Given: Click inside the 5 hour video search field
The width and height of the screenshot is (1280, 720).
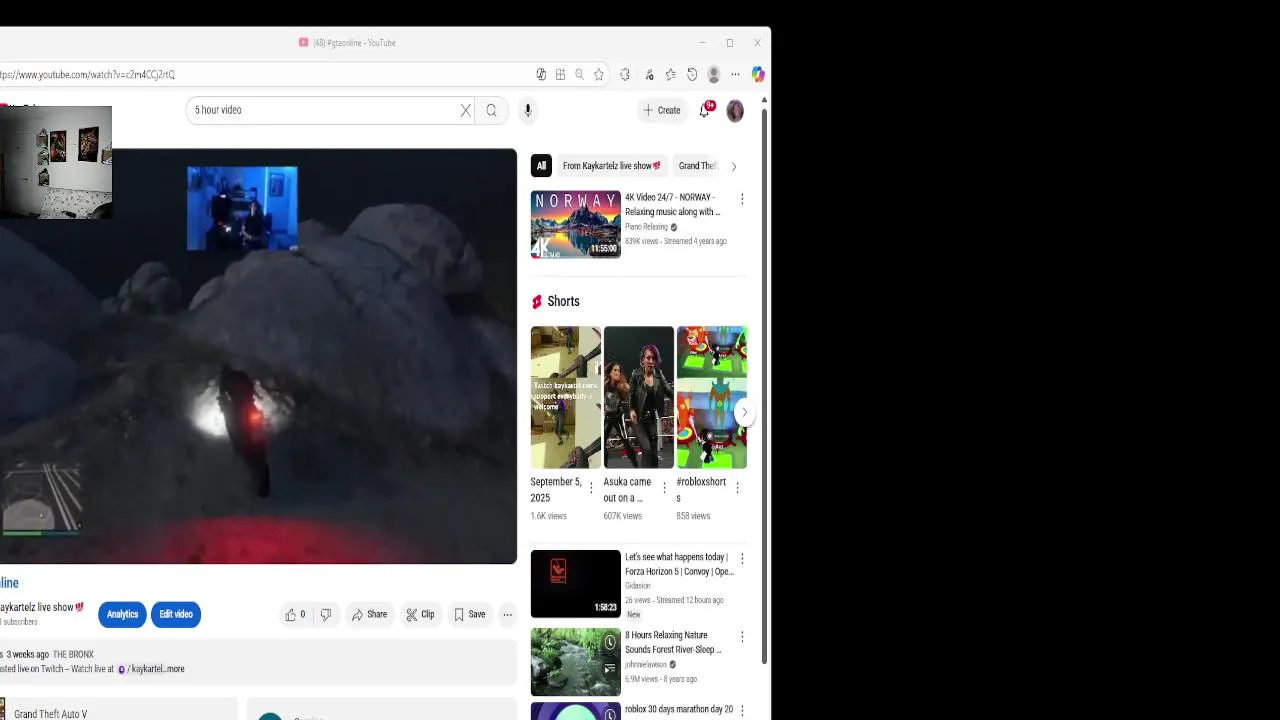Looking at the screenshot, I should point(320,110).
